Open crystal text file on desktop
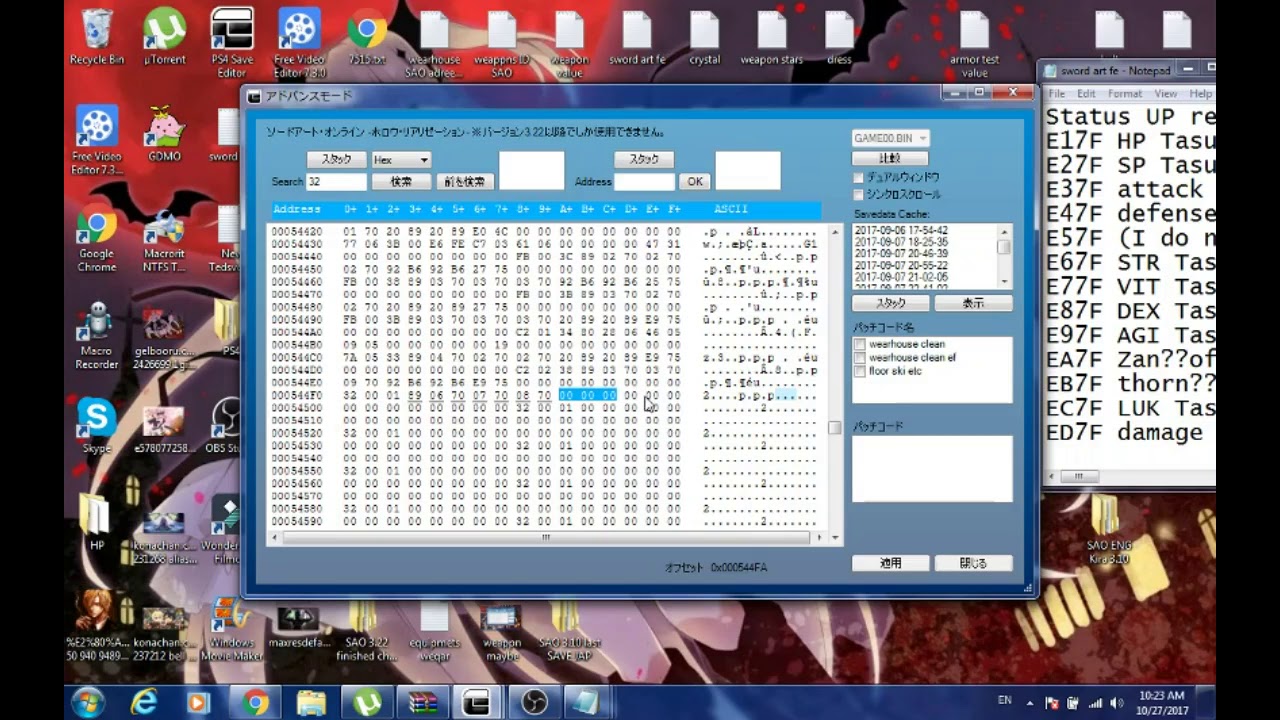Image resolution: width=1280 pixels, height=720 pixels. pyautogui.click(x=704, y=37)
